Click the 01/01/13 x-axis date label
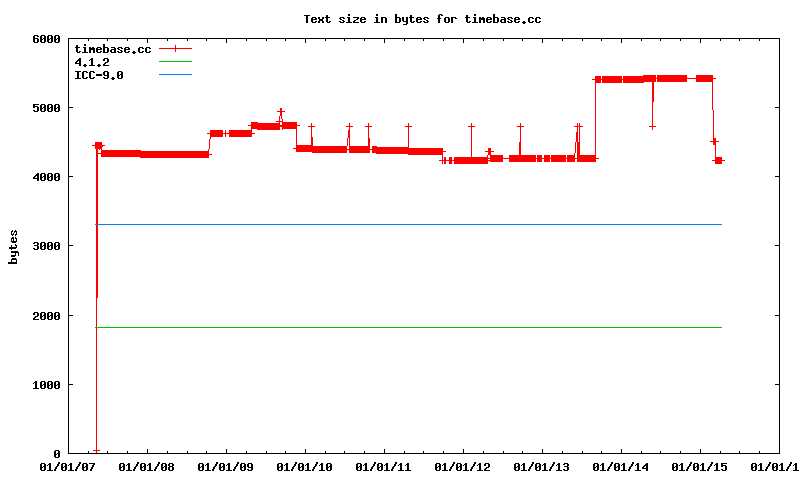 [541, 466]
